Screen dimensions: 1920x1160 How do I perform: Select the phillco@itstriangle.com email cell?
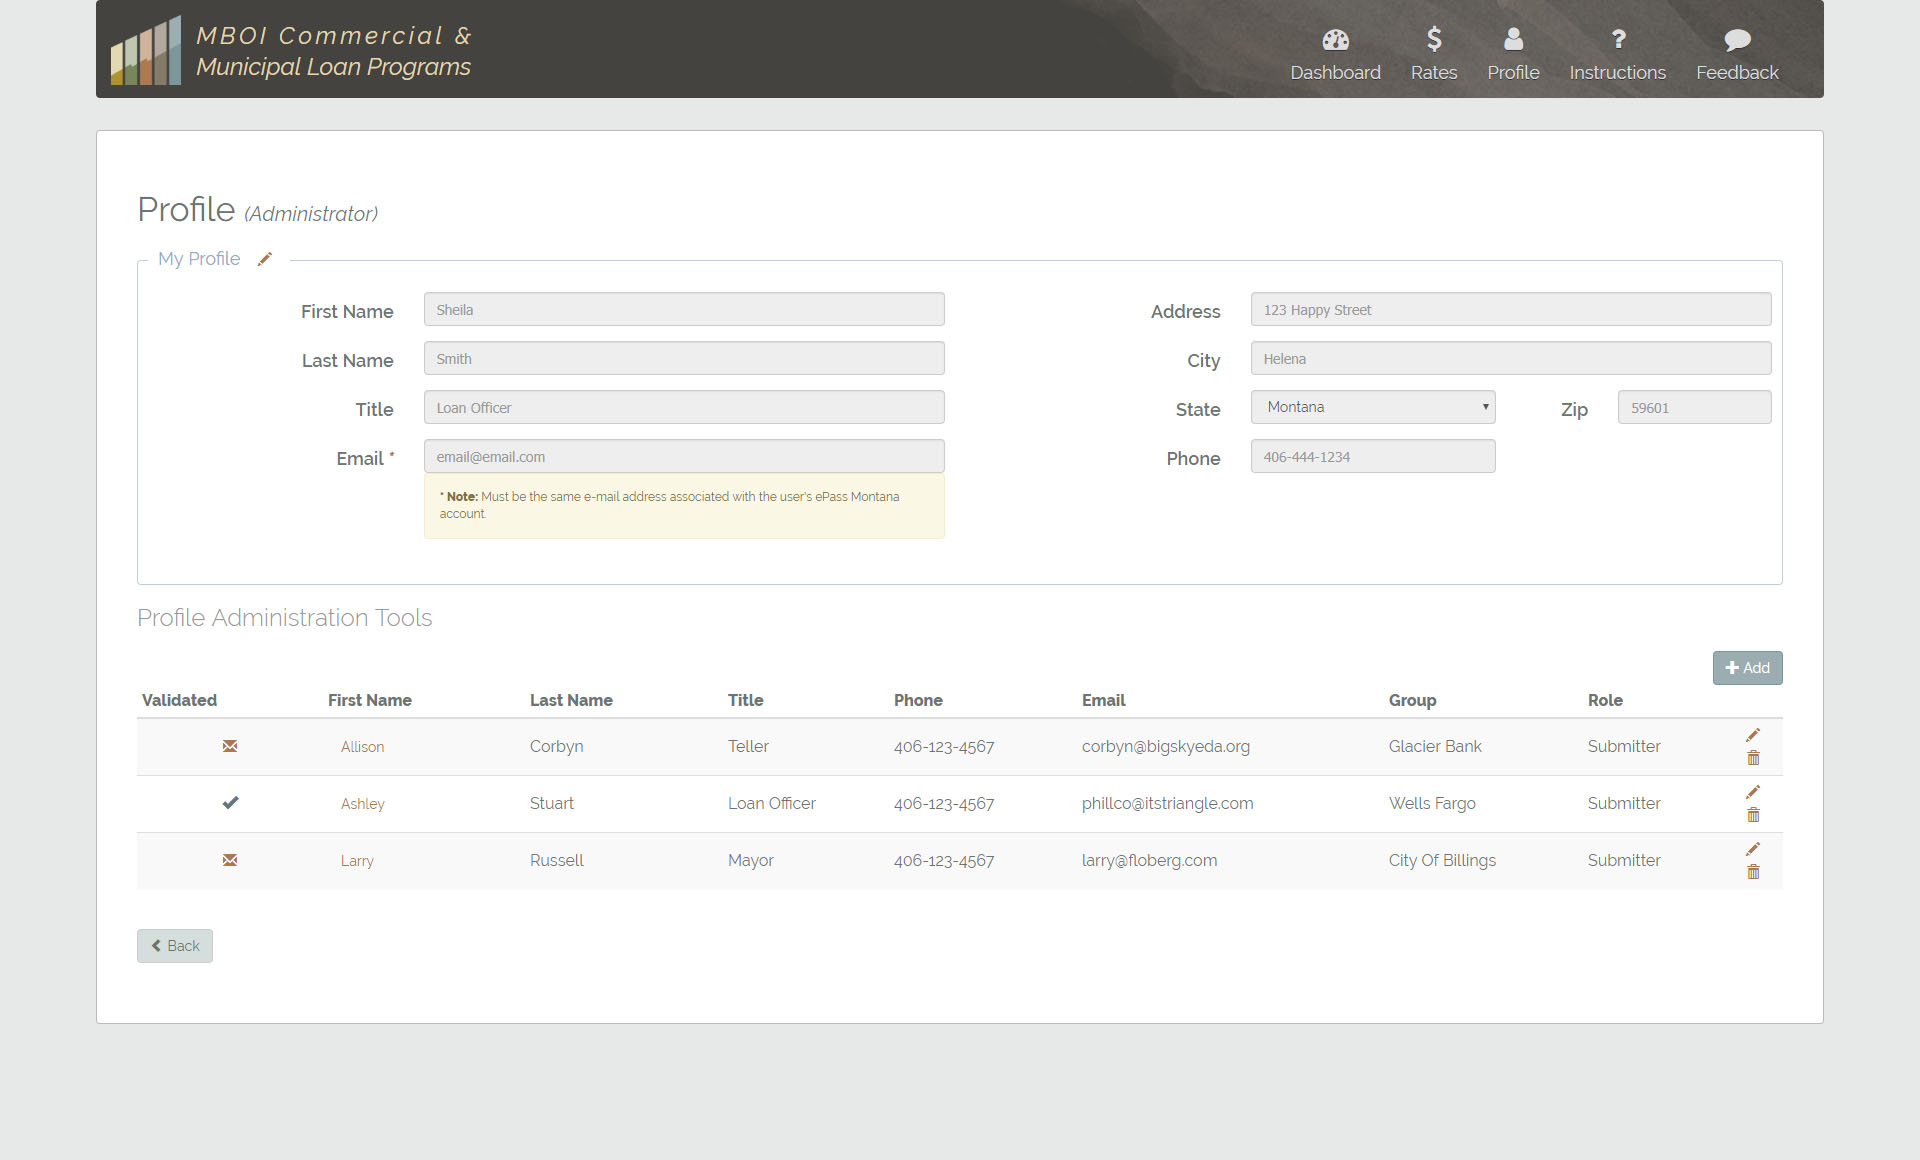[x=1167, y=803]
